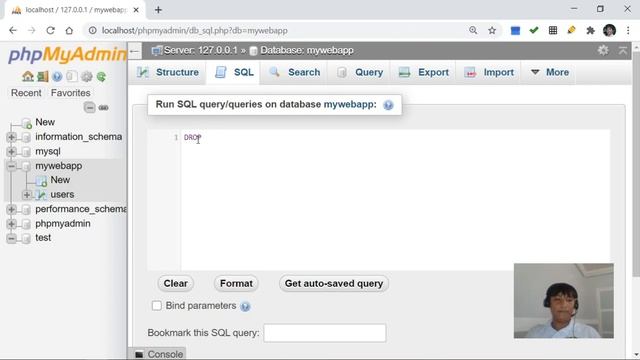Expand phpmyadmin database node
Viewport: 640px width, 360px height.
11,224
